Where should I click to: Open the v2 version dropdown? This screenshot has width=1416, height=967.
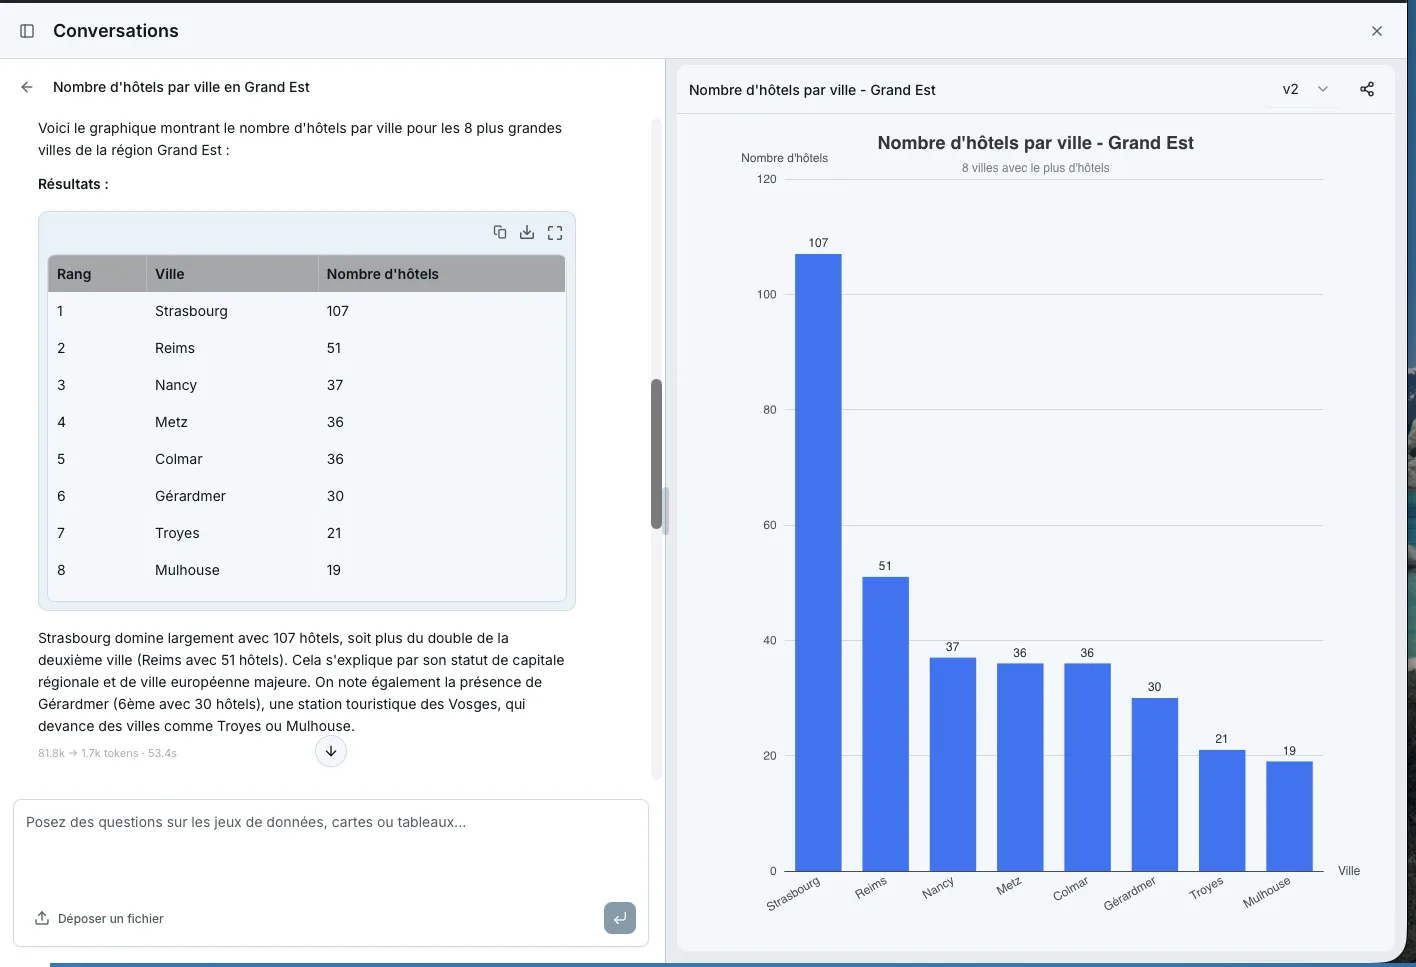1305,89
